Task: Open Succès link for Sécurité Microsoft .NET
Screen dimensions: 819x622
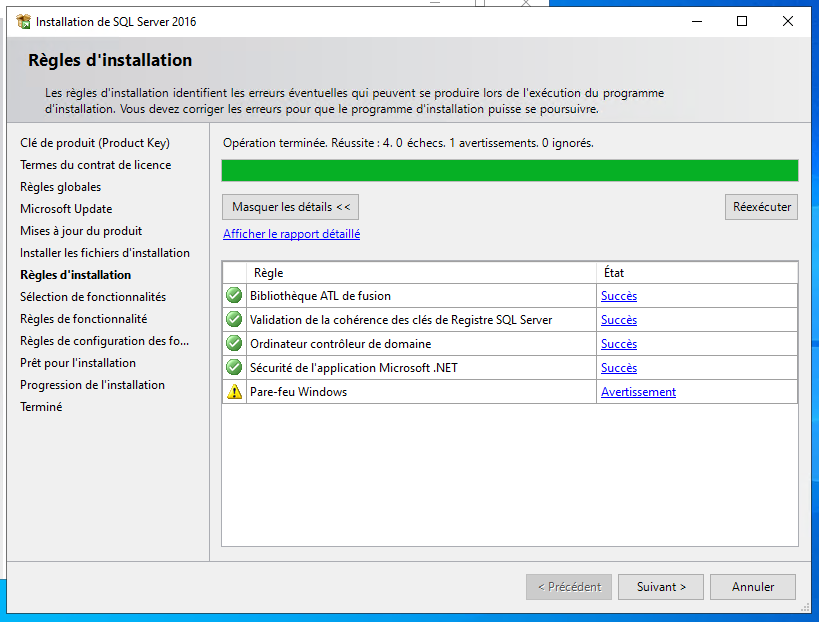Action: [619, 368]
